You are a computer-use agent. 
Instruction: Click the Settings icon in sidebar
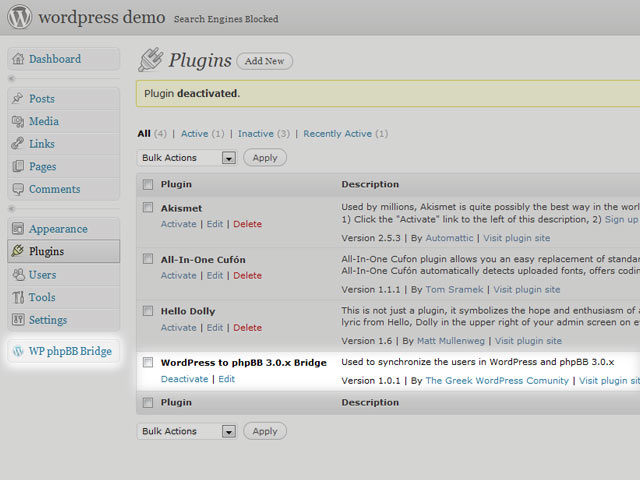pyautogui.click(x=18, y=319)
